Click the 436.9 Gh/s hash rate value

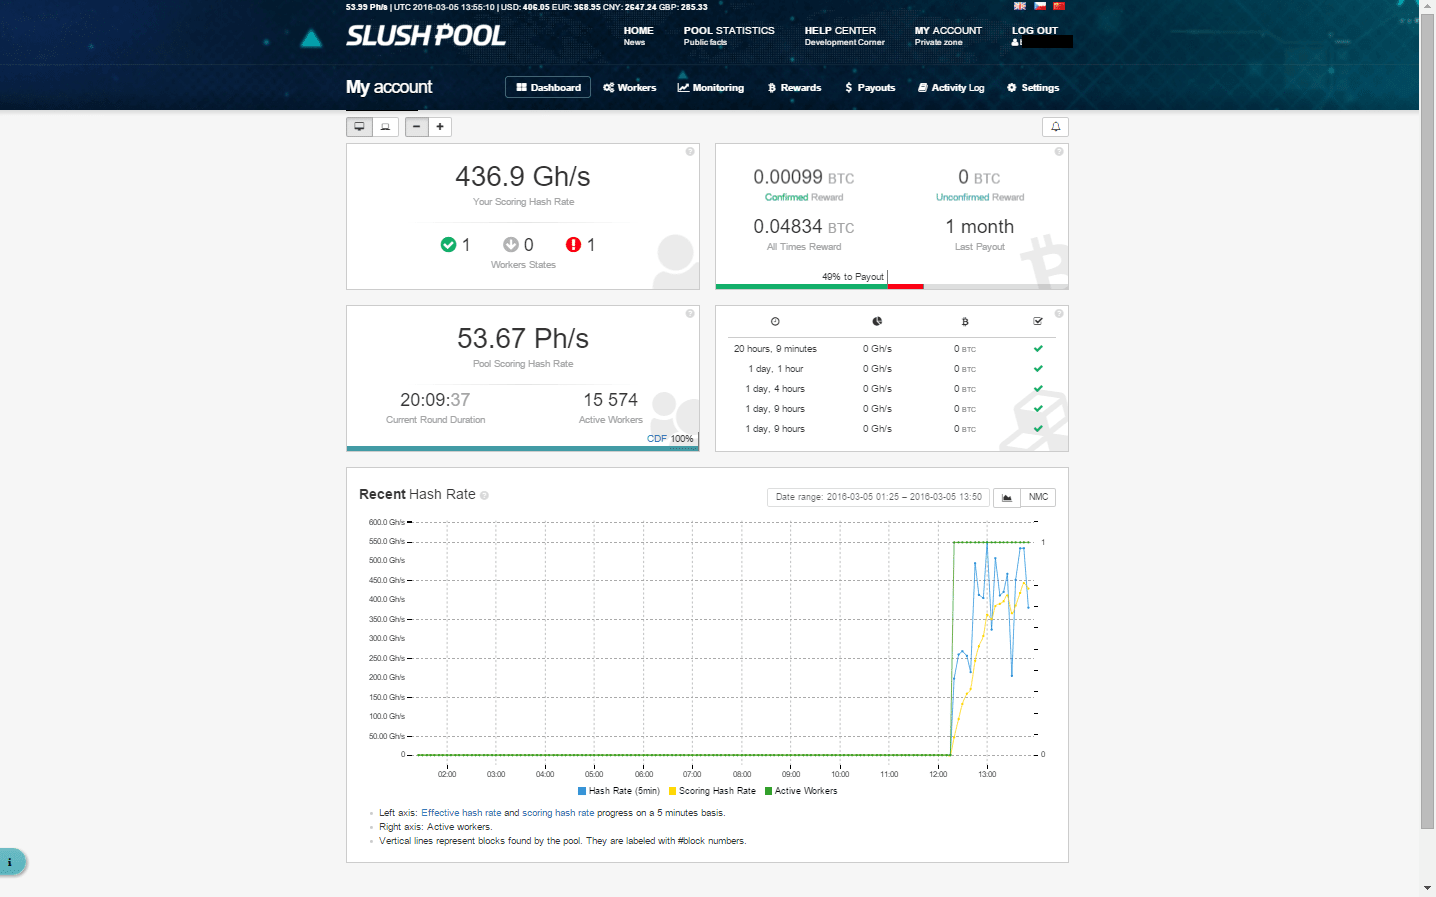(x=523, y=177)
